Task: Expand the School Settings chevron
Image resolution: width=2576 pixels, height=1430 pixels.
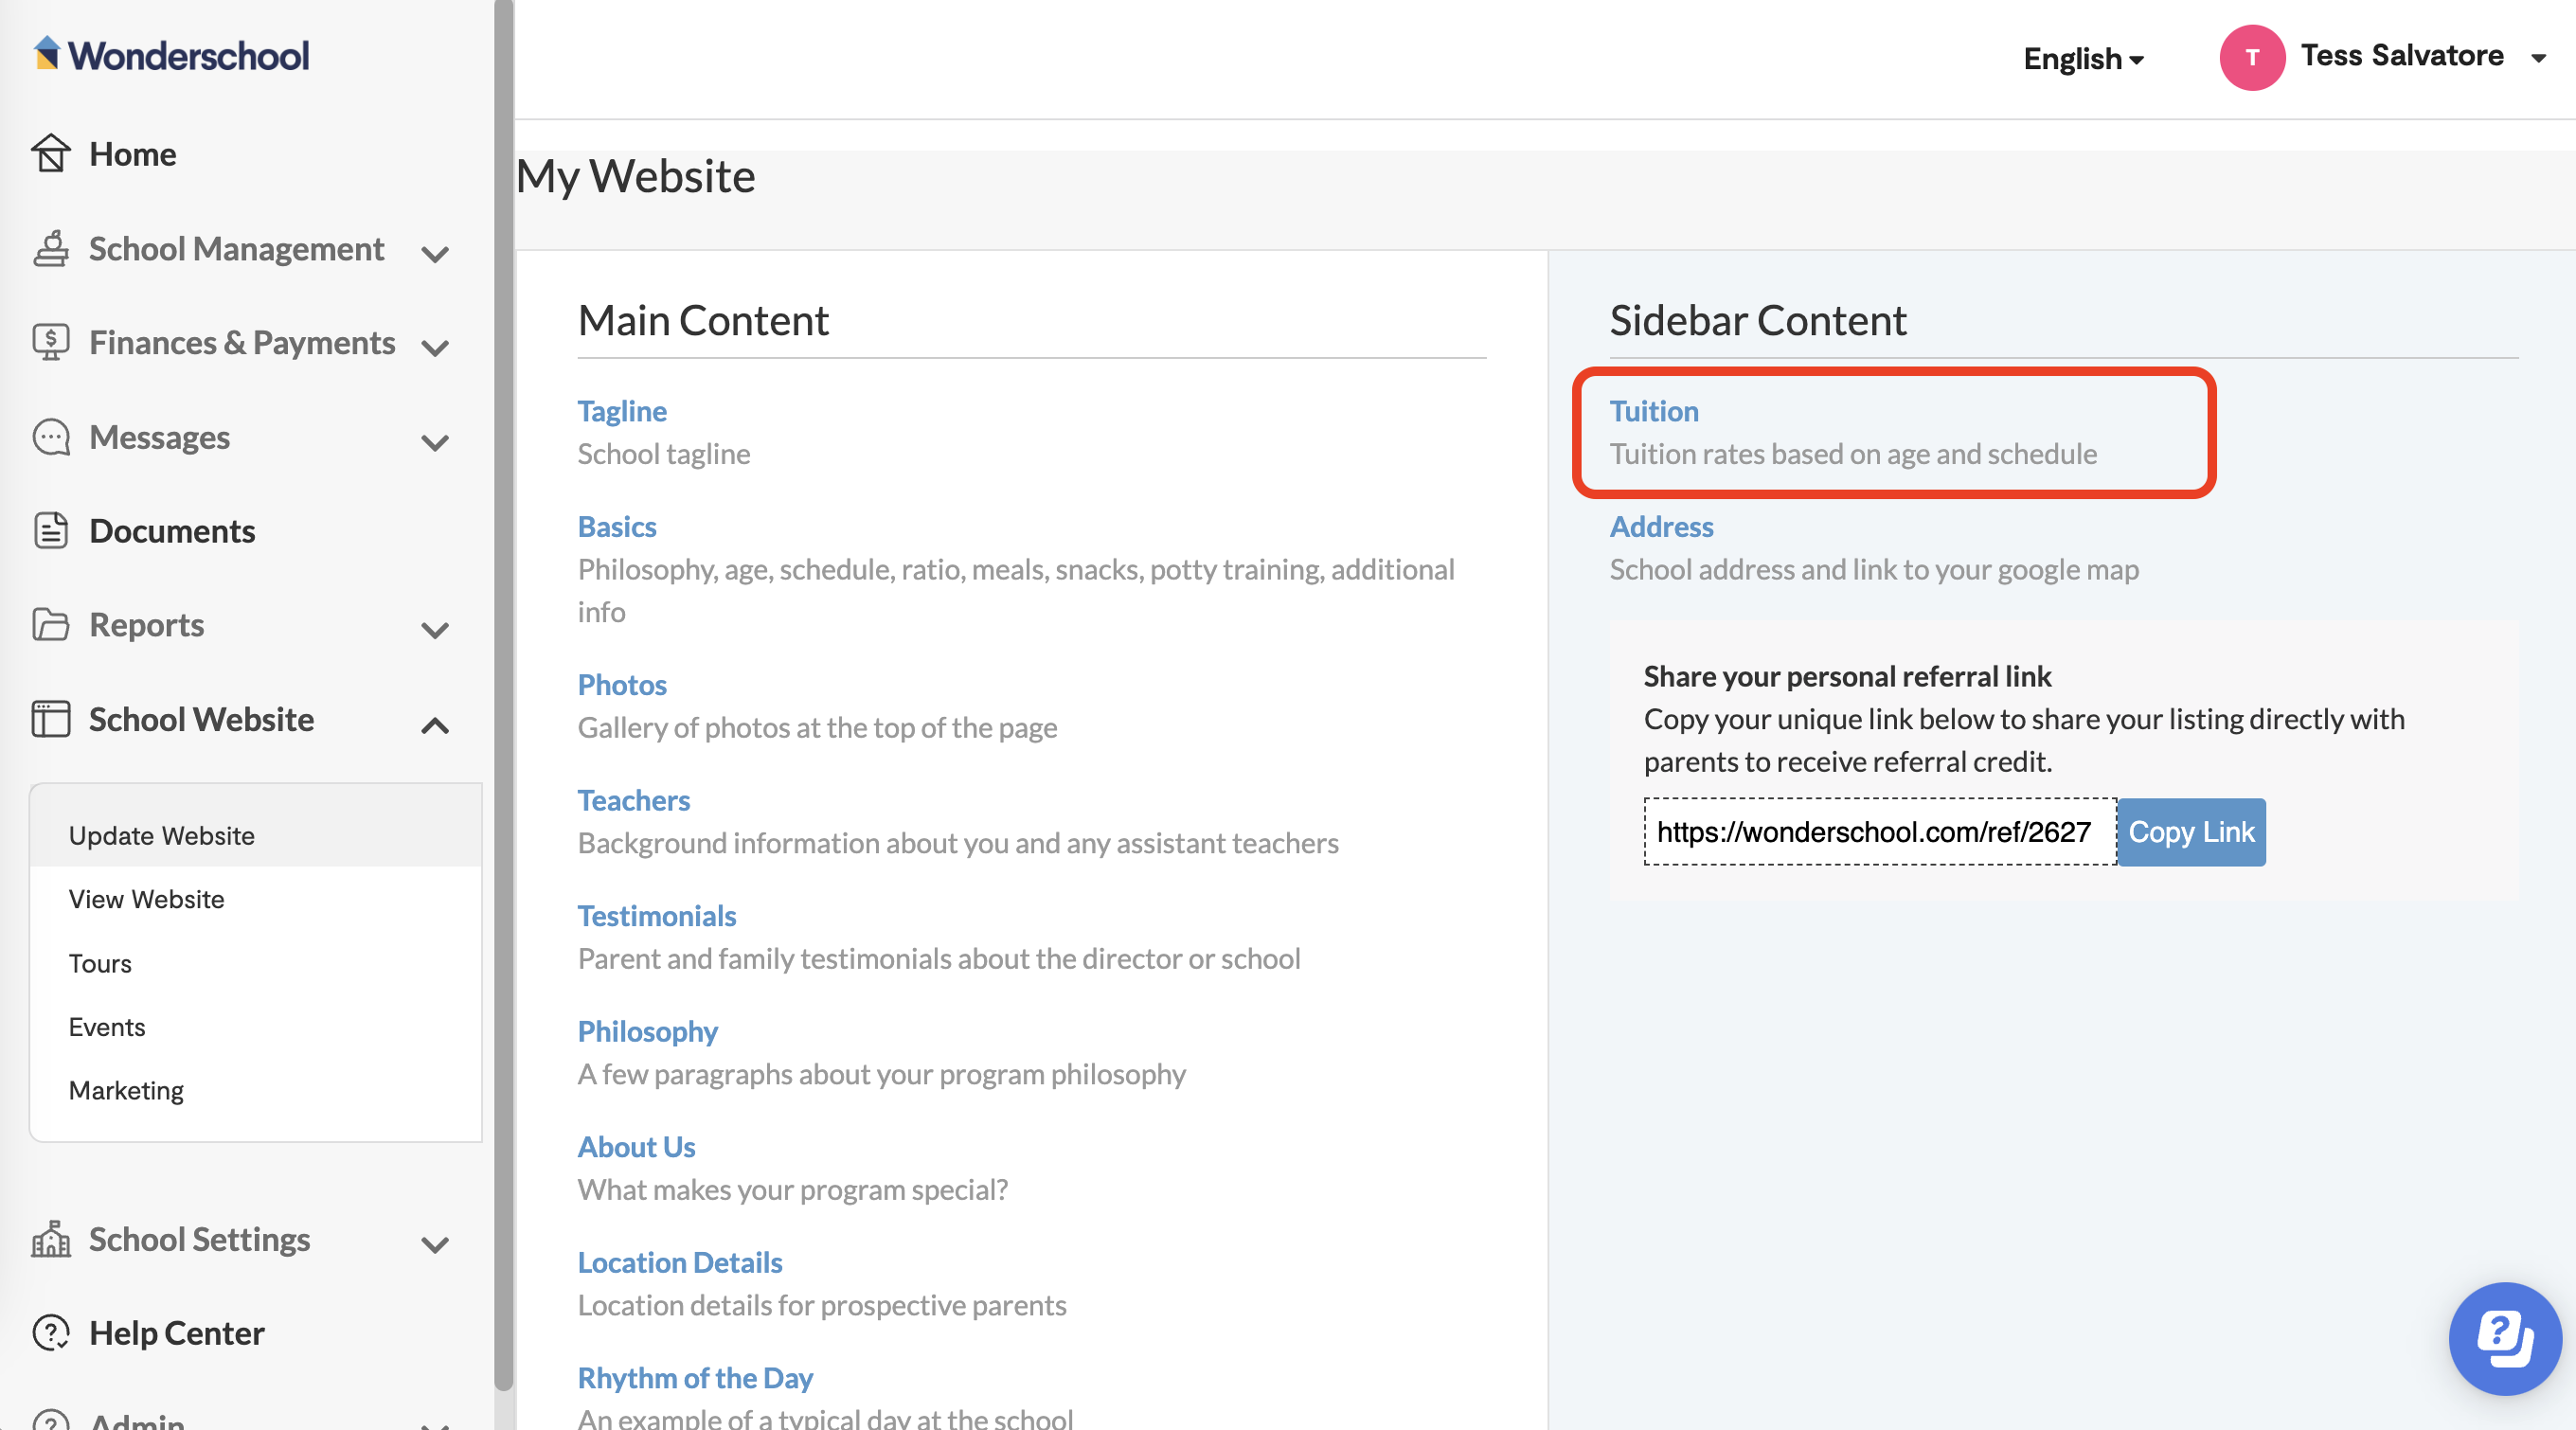Action: (x=435, y=1245)
